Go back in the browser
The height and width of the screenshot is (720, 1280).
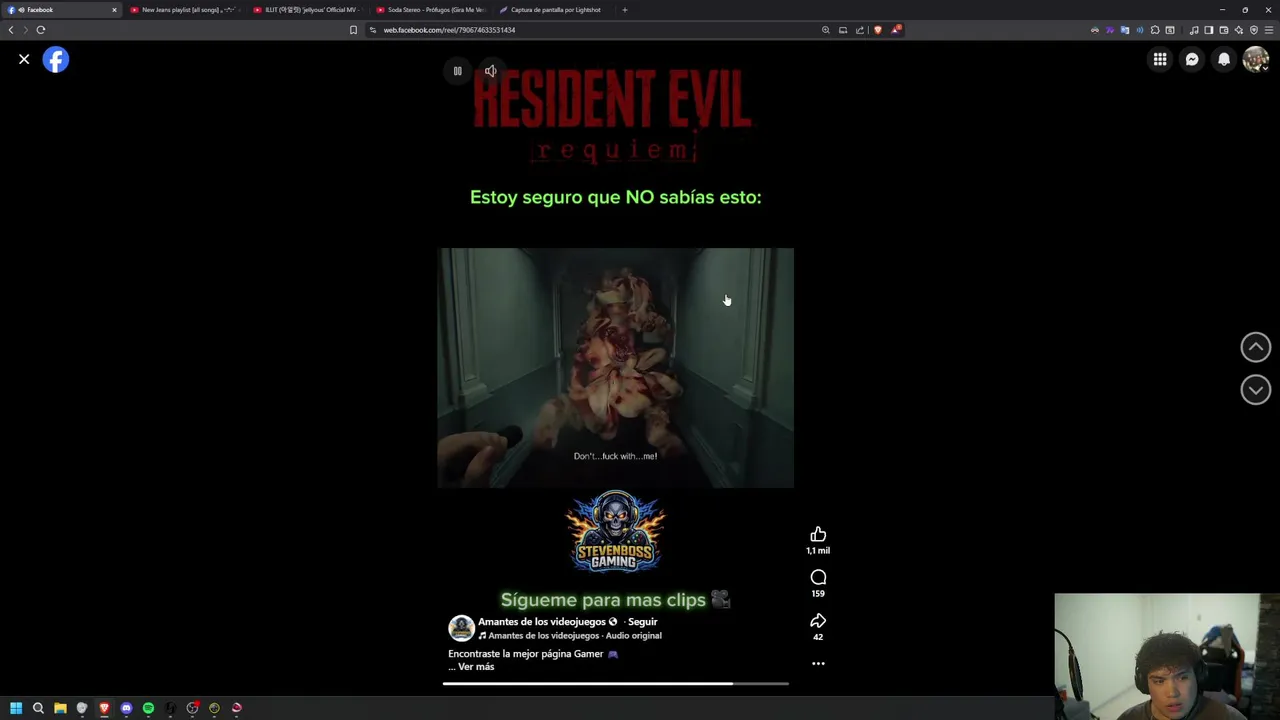11,30
